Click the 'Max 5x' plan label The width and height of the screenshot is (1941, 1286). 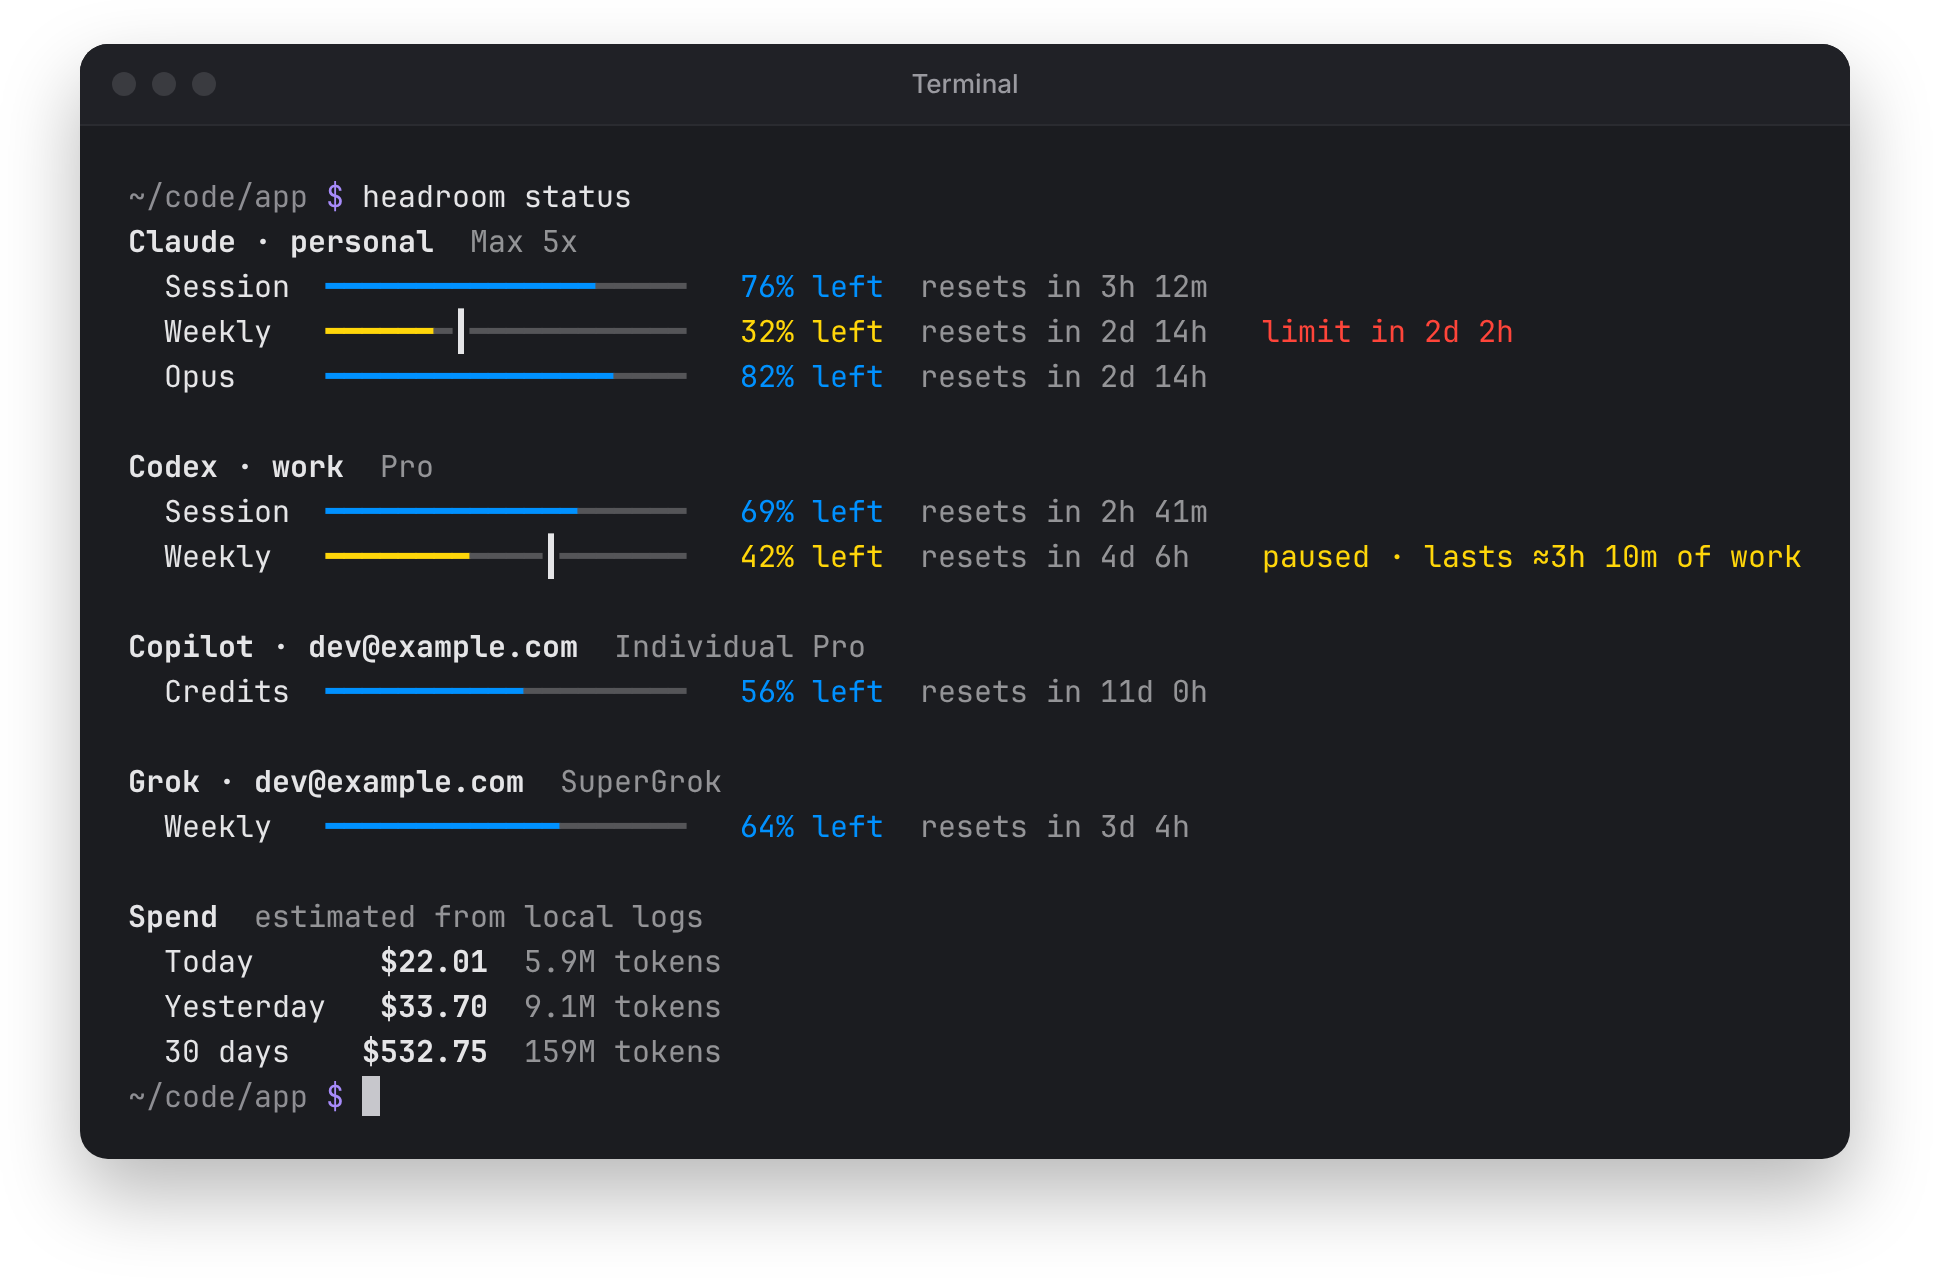tap(524, 242)
